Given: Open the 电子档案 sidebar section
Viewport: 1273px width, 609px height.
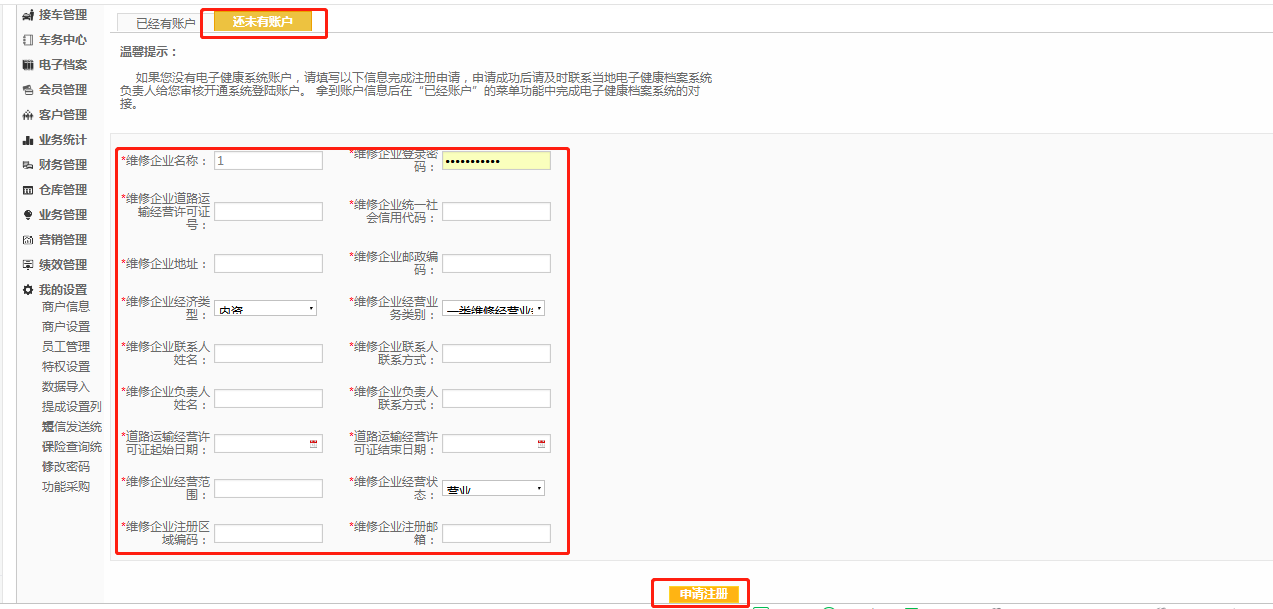Looking at the screenshot, I should click(x=62, y=65).
